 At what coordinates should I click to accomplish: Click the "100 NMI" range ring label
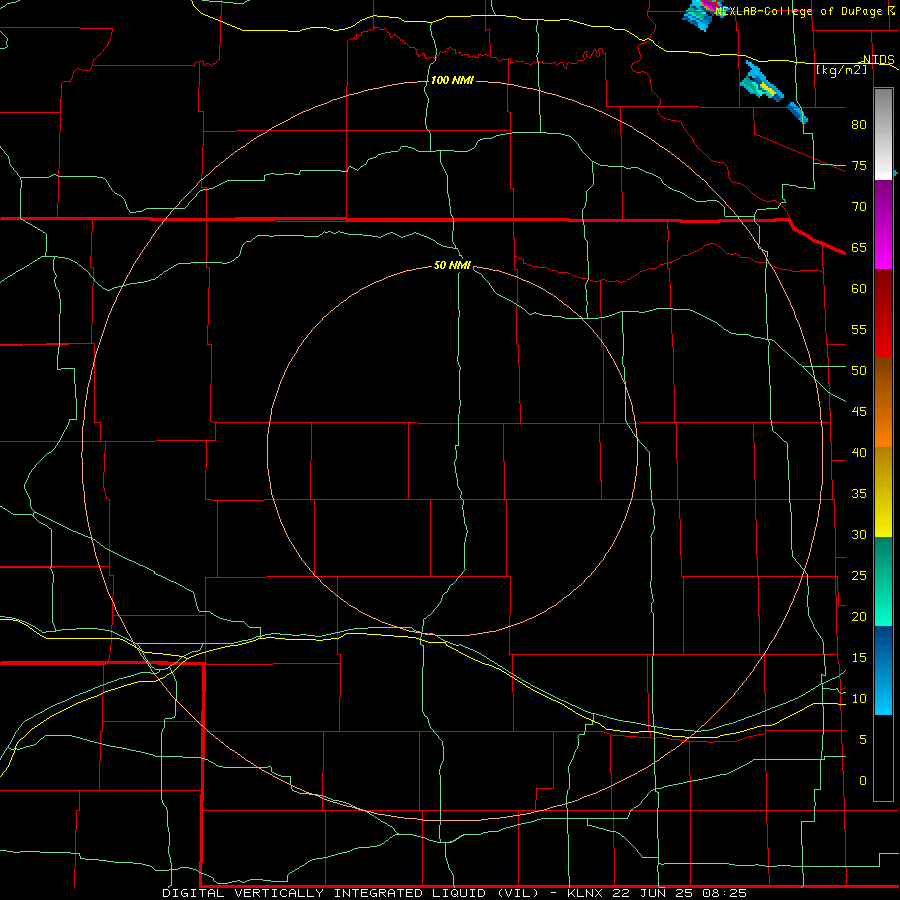[452, 80]
